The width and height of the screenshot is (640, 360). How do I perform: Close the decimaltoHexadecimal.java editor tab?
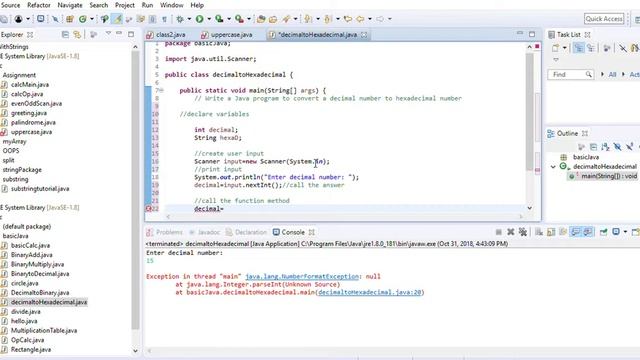point(364,35)
